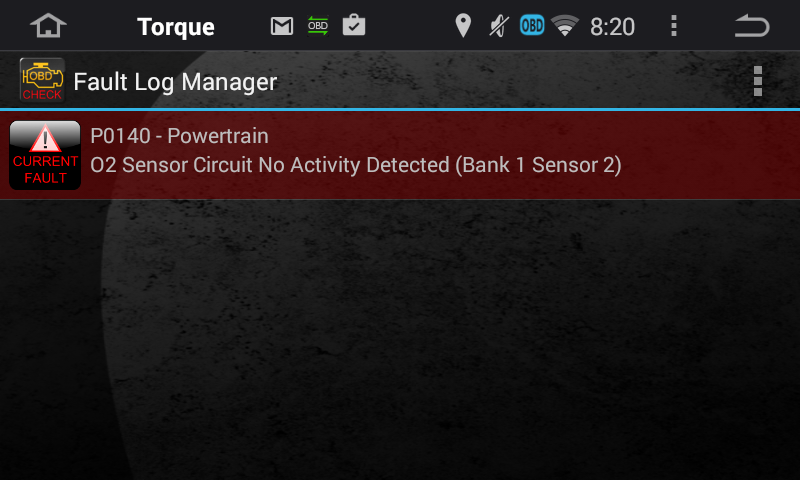Tap the Fault Log Manager title

pos(175,82)
